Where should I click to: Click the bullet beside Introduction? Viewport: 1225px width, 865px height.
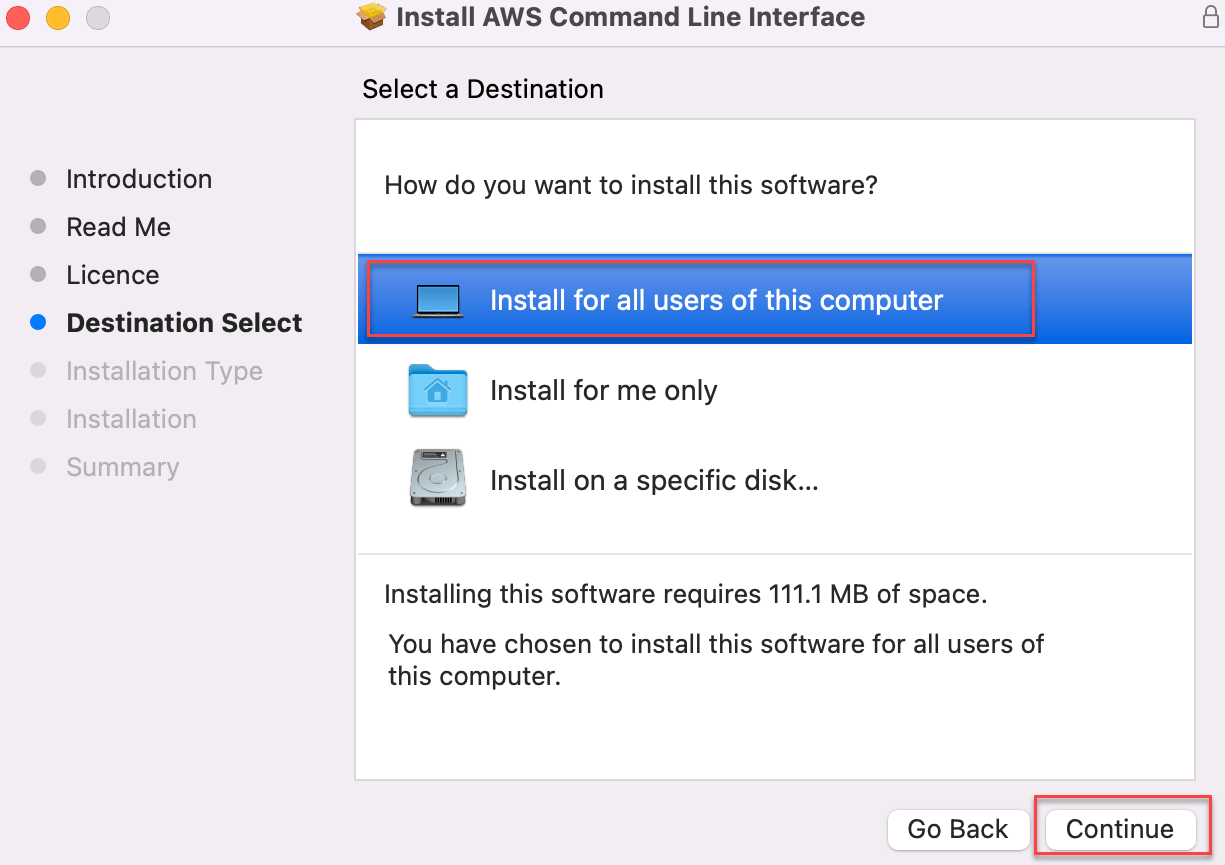point(38,179)
